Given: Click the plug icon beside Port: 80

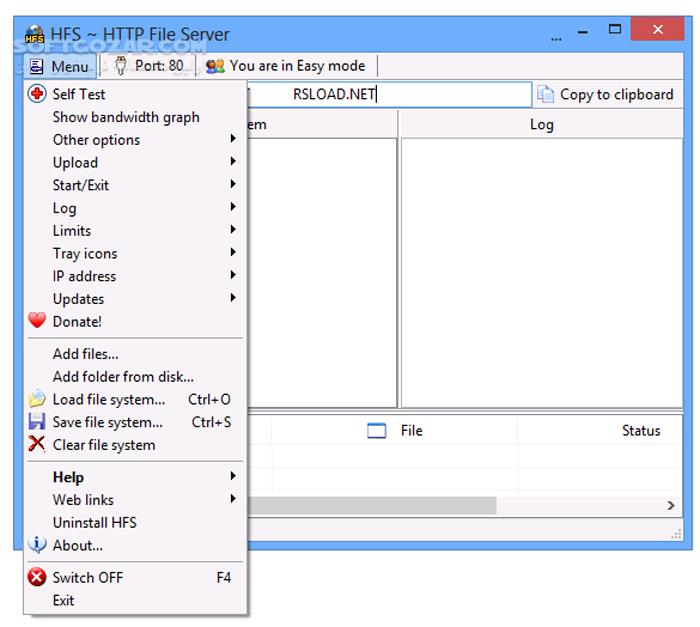Looking at the screenshot, I should point(120,66).
